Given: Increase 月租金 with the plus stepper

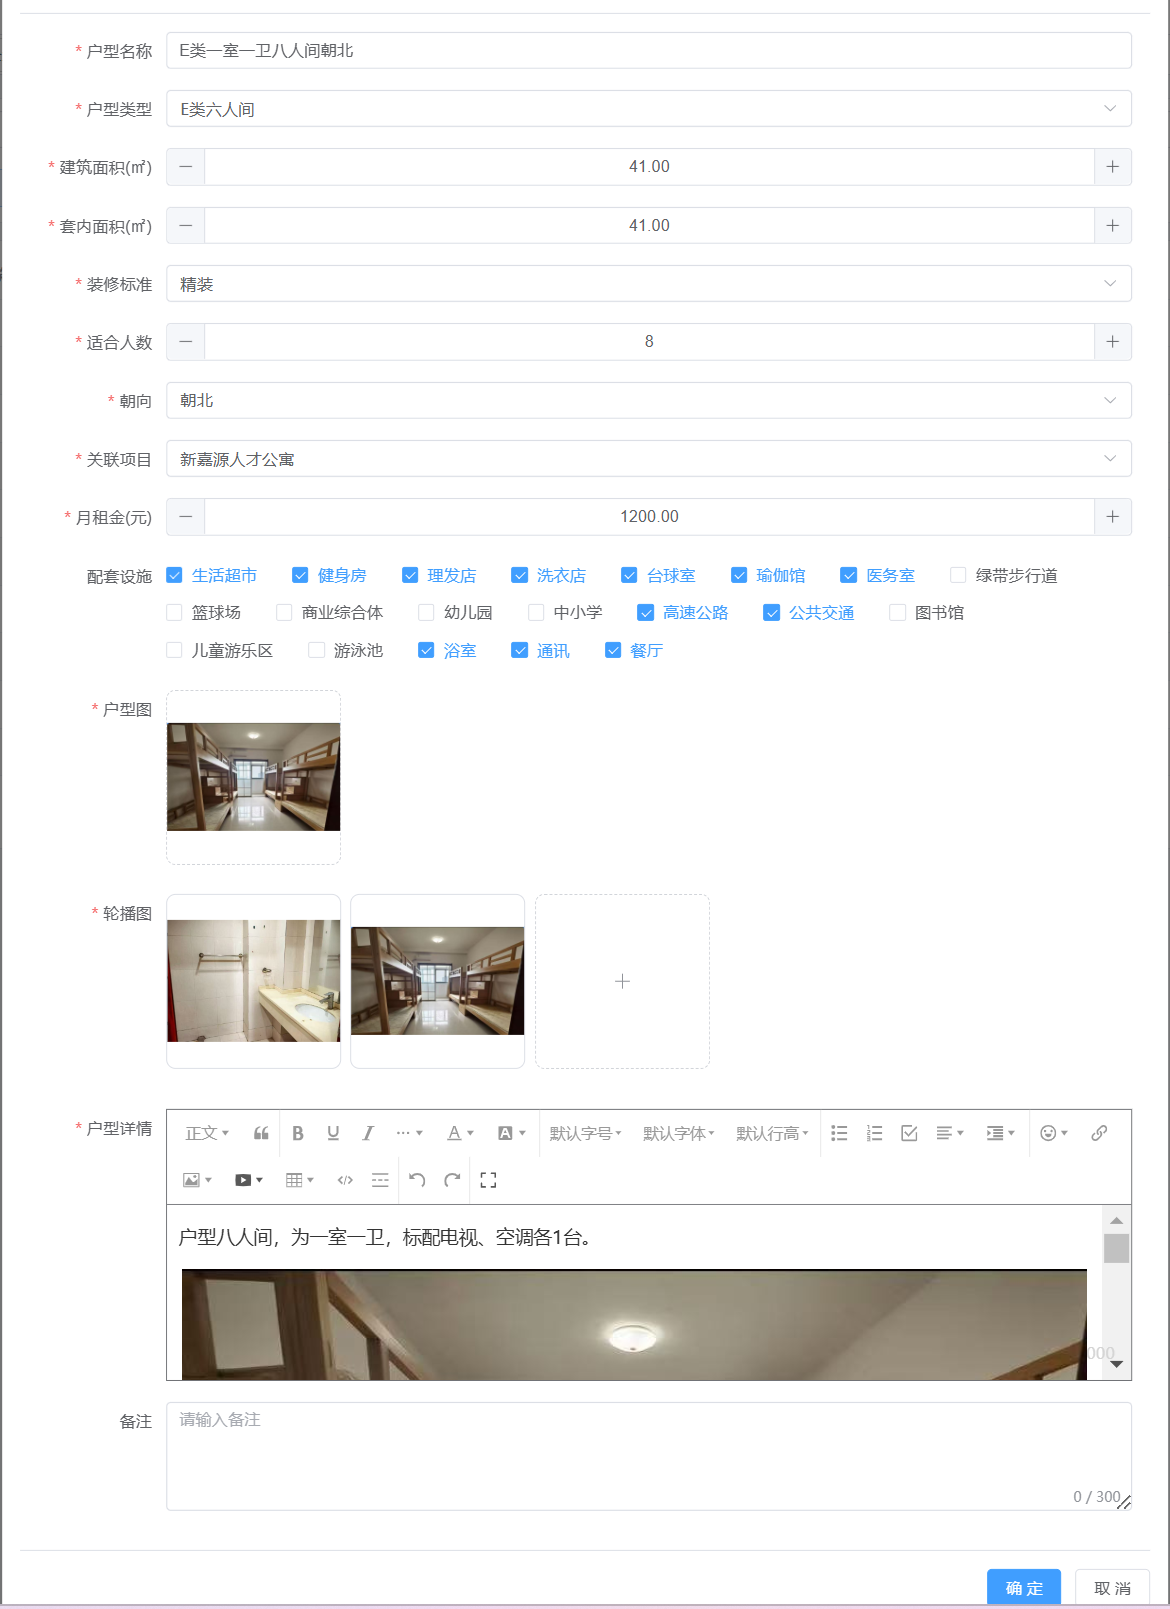Looking at the screenshot, I should click(1112, 517).
